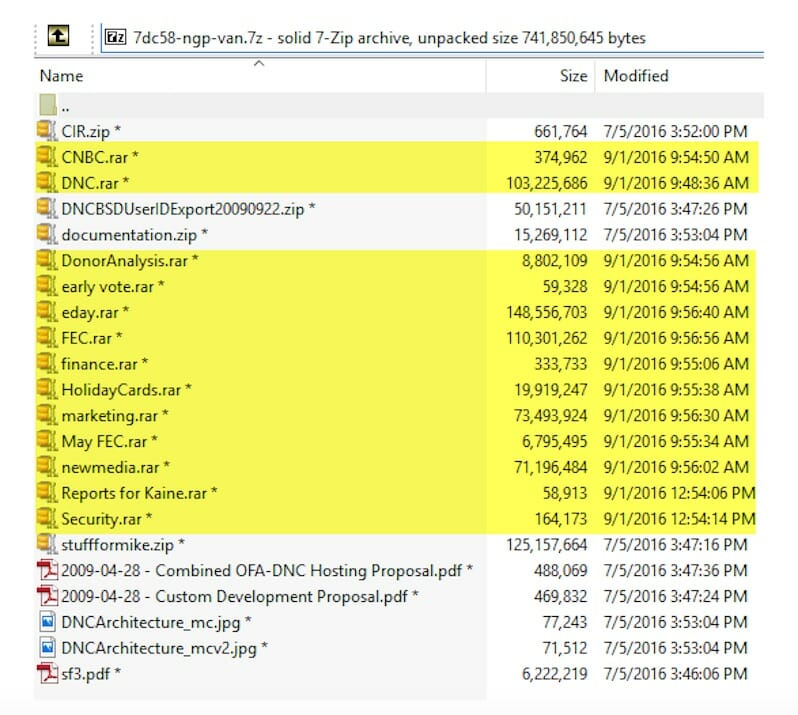The height and width of the screenshot is (715, 798).
Task: Click the May FEC.rar archive icon
Action: 47,441
